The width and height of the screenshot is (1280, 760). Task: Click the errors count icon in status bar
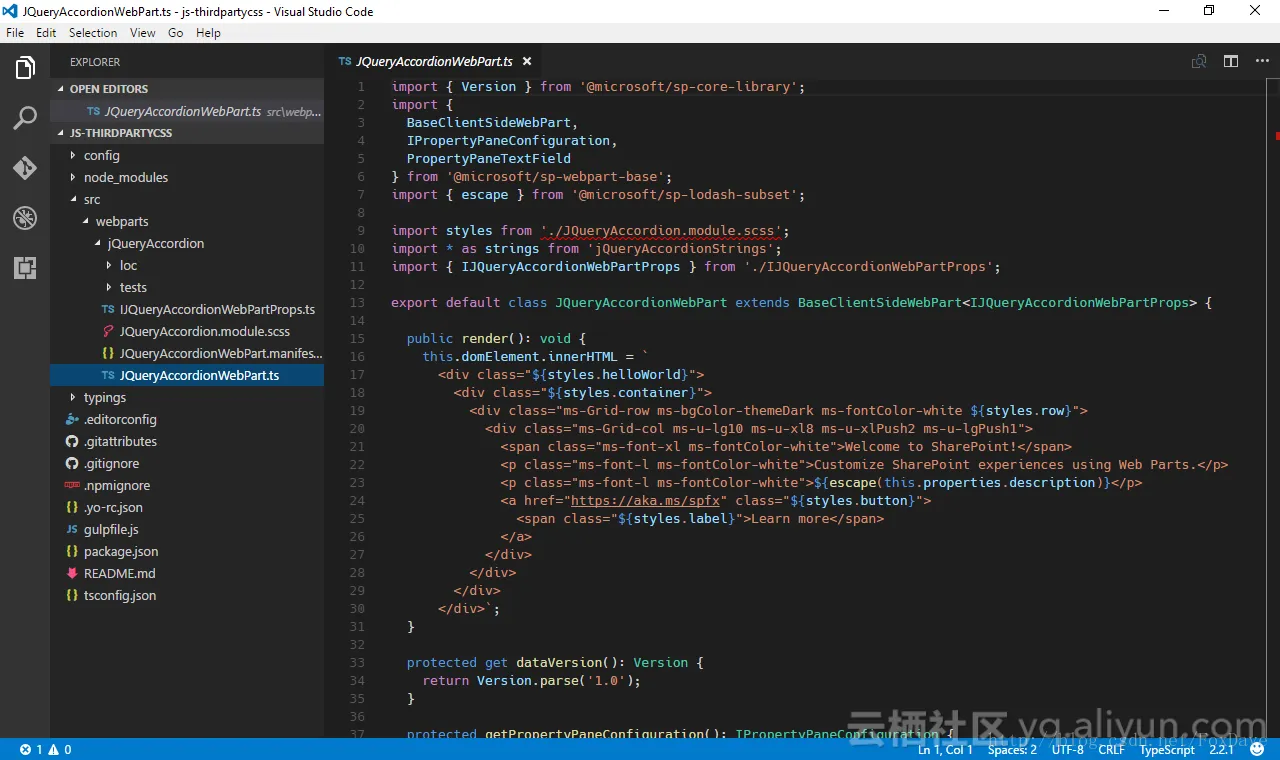[x=31, y=749]
